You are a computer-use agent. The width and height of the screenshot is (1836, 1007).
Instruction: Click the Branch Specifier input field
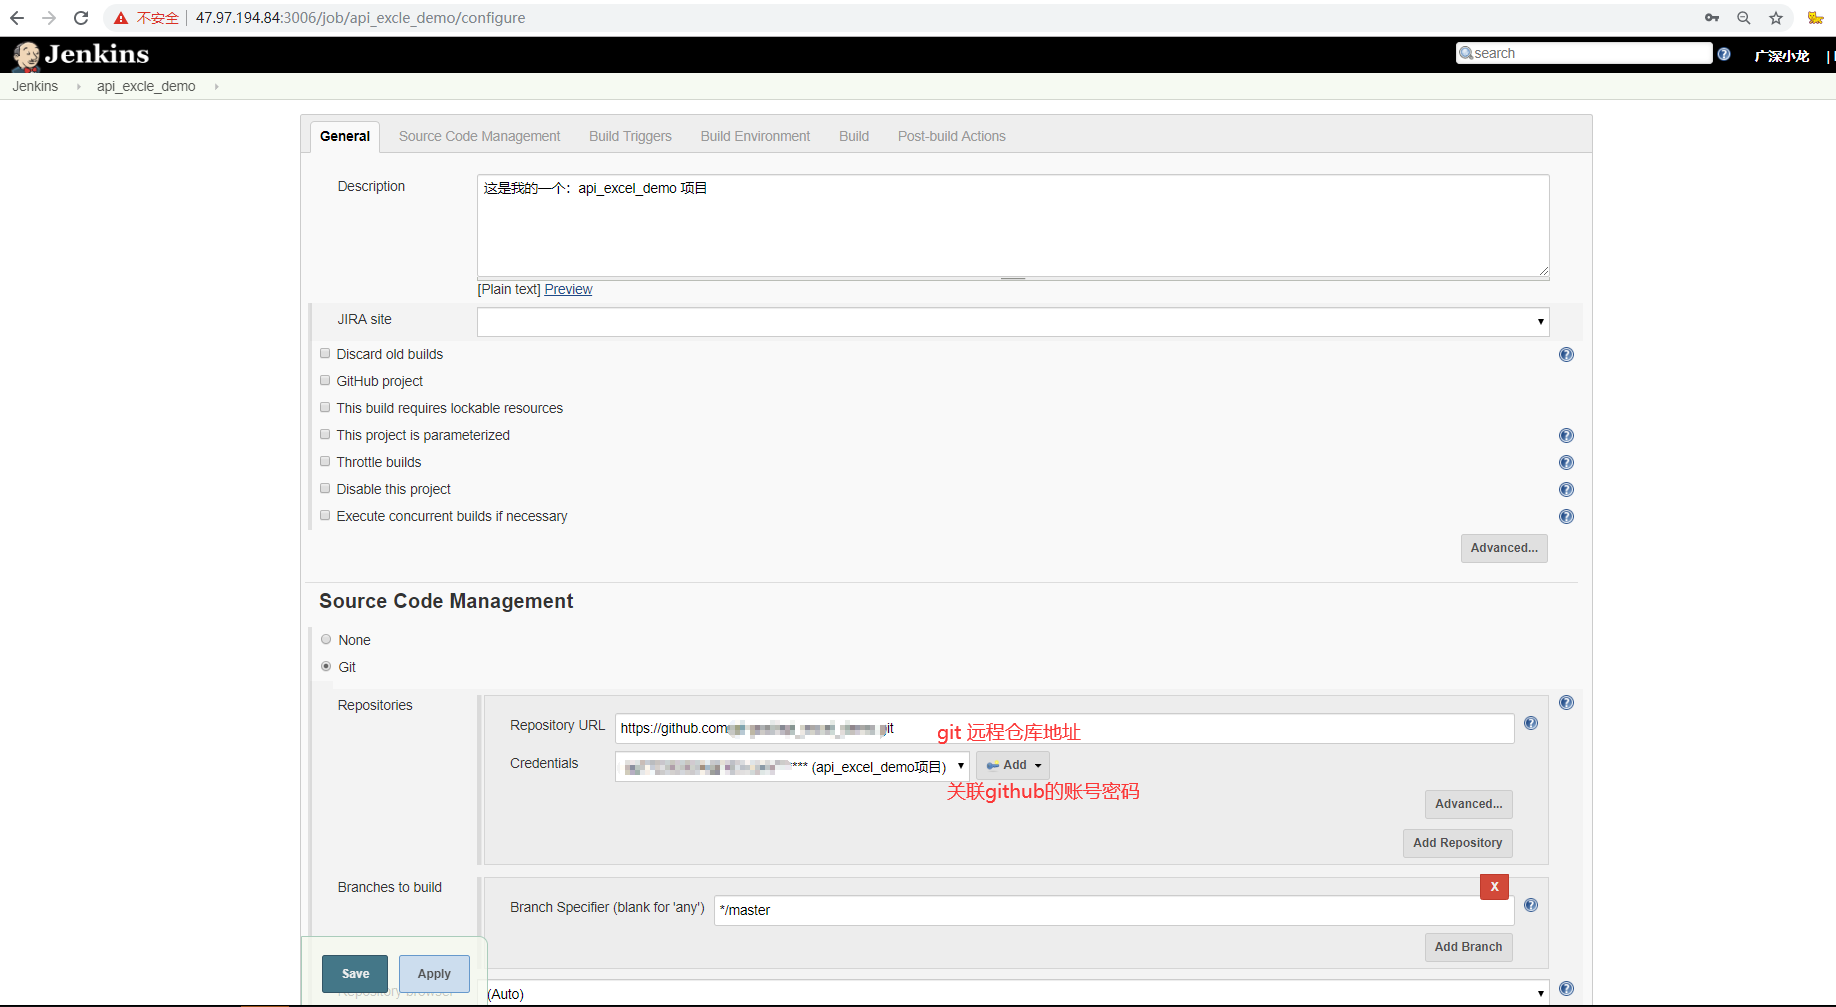(1114, 910)
